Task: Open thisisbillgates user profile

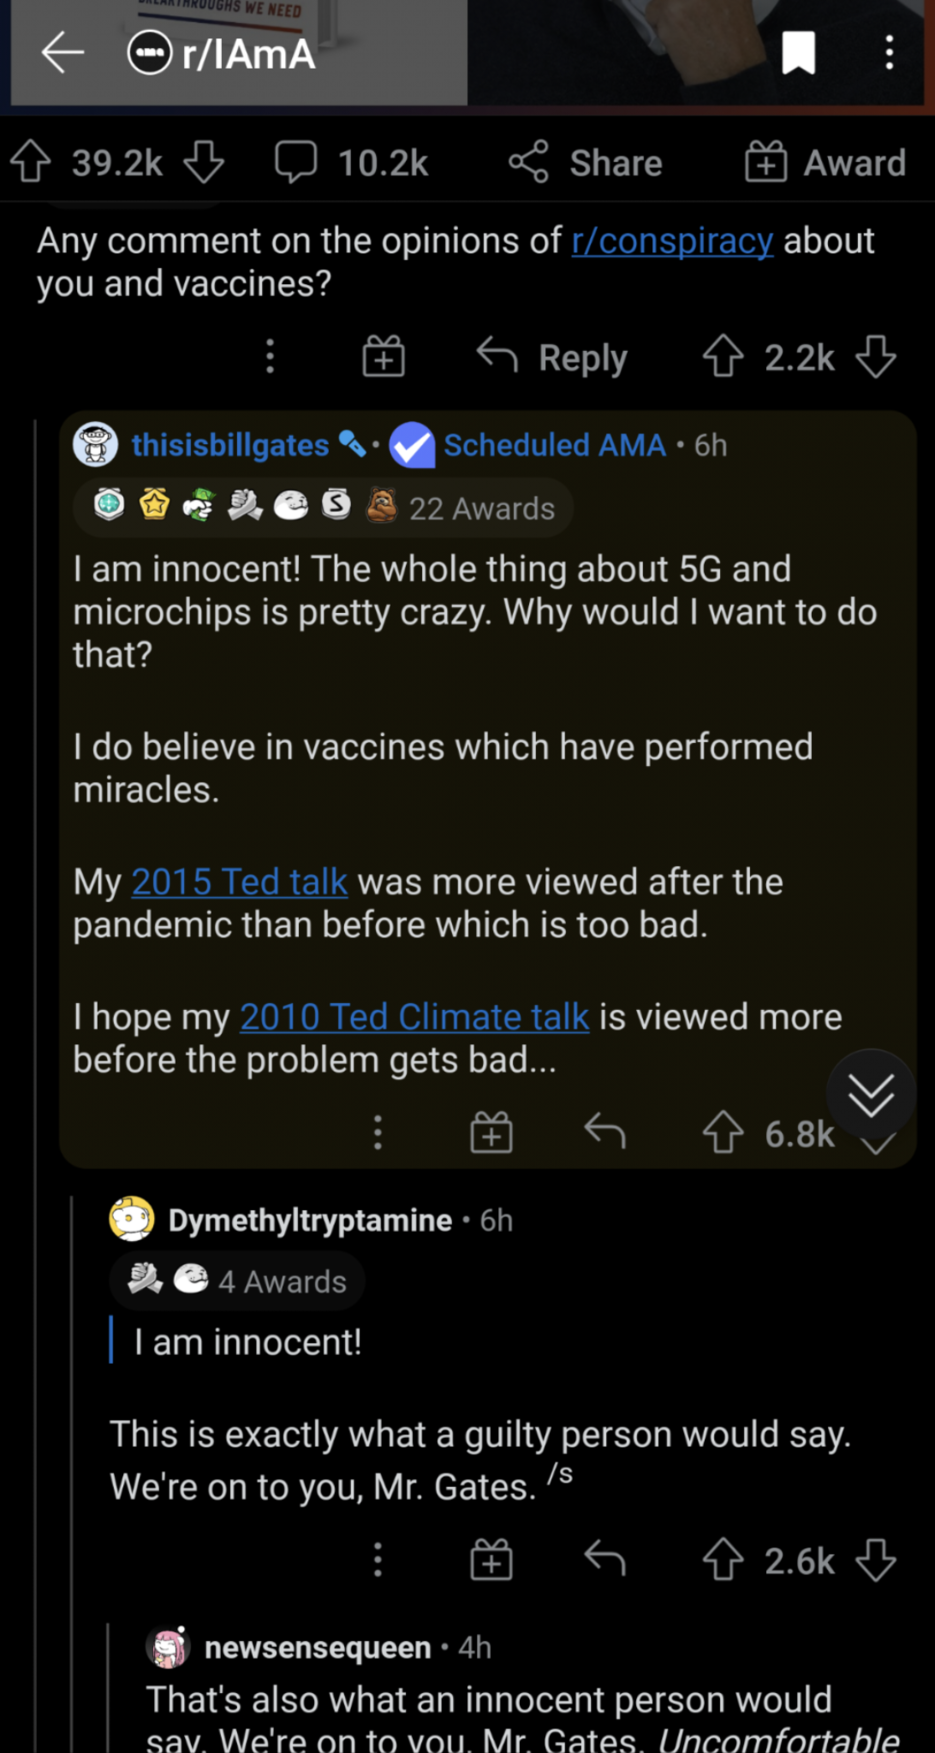Action: coord(230,445)
